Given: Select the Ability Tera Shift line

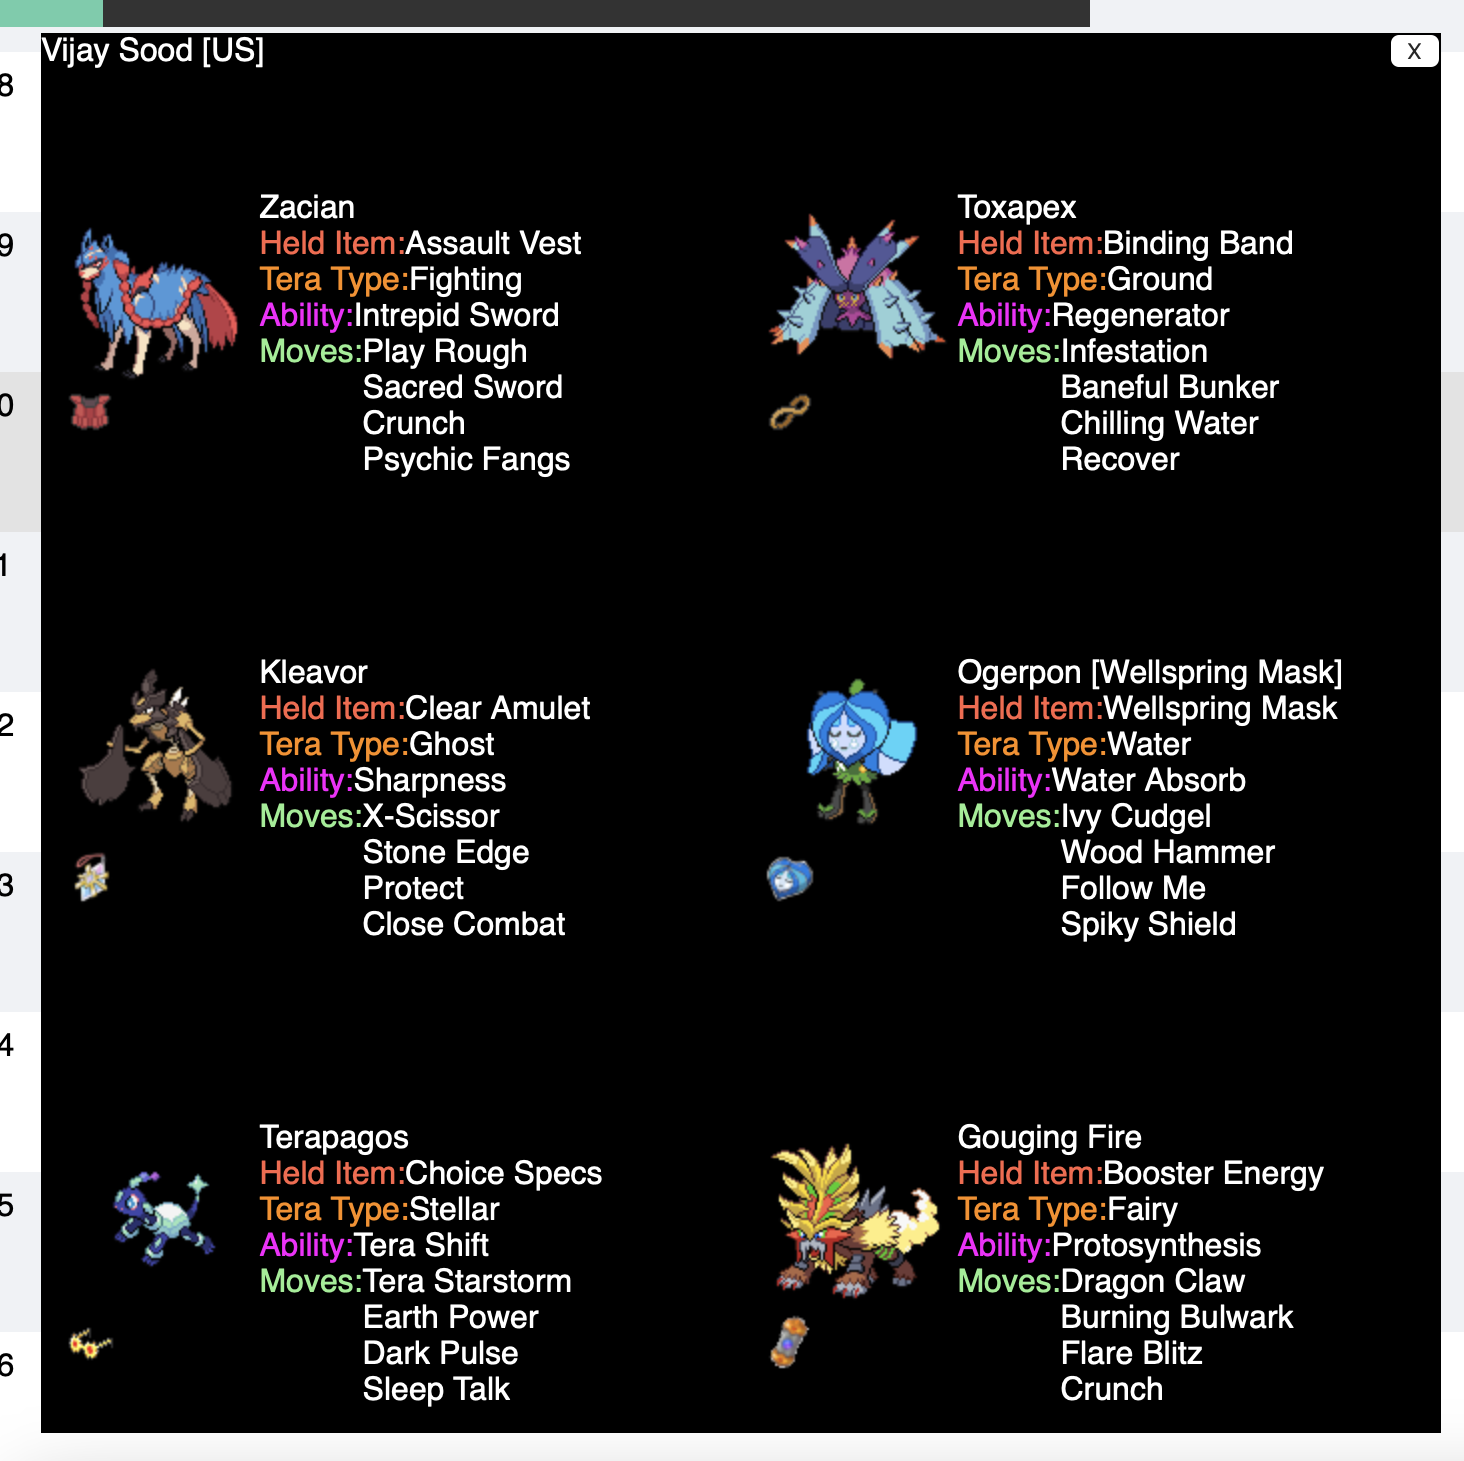Looking at the screenshot, I should tap(374, 1245).
